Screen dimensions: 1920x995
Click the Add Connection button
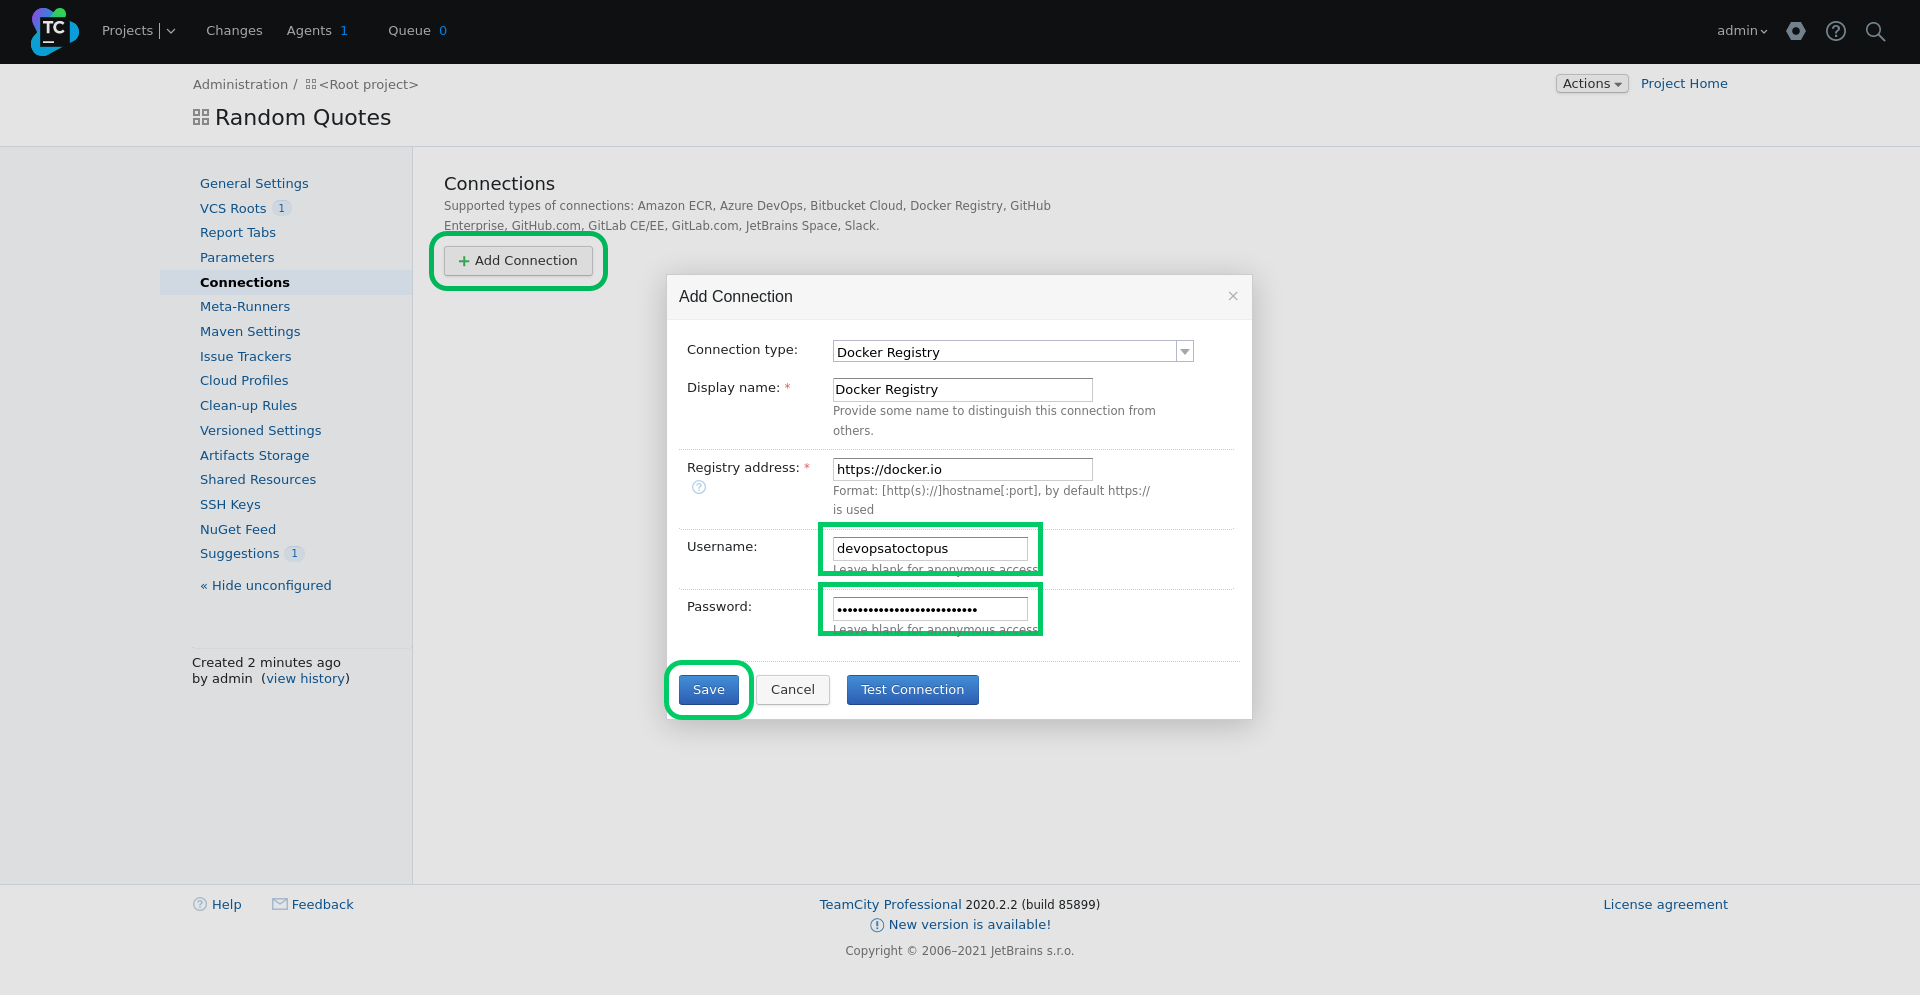(518, 261)
